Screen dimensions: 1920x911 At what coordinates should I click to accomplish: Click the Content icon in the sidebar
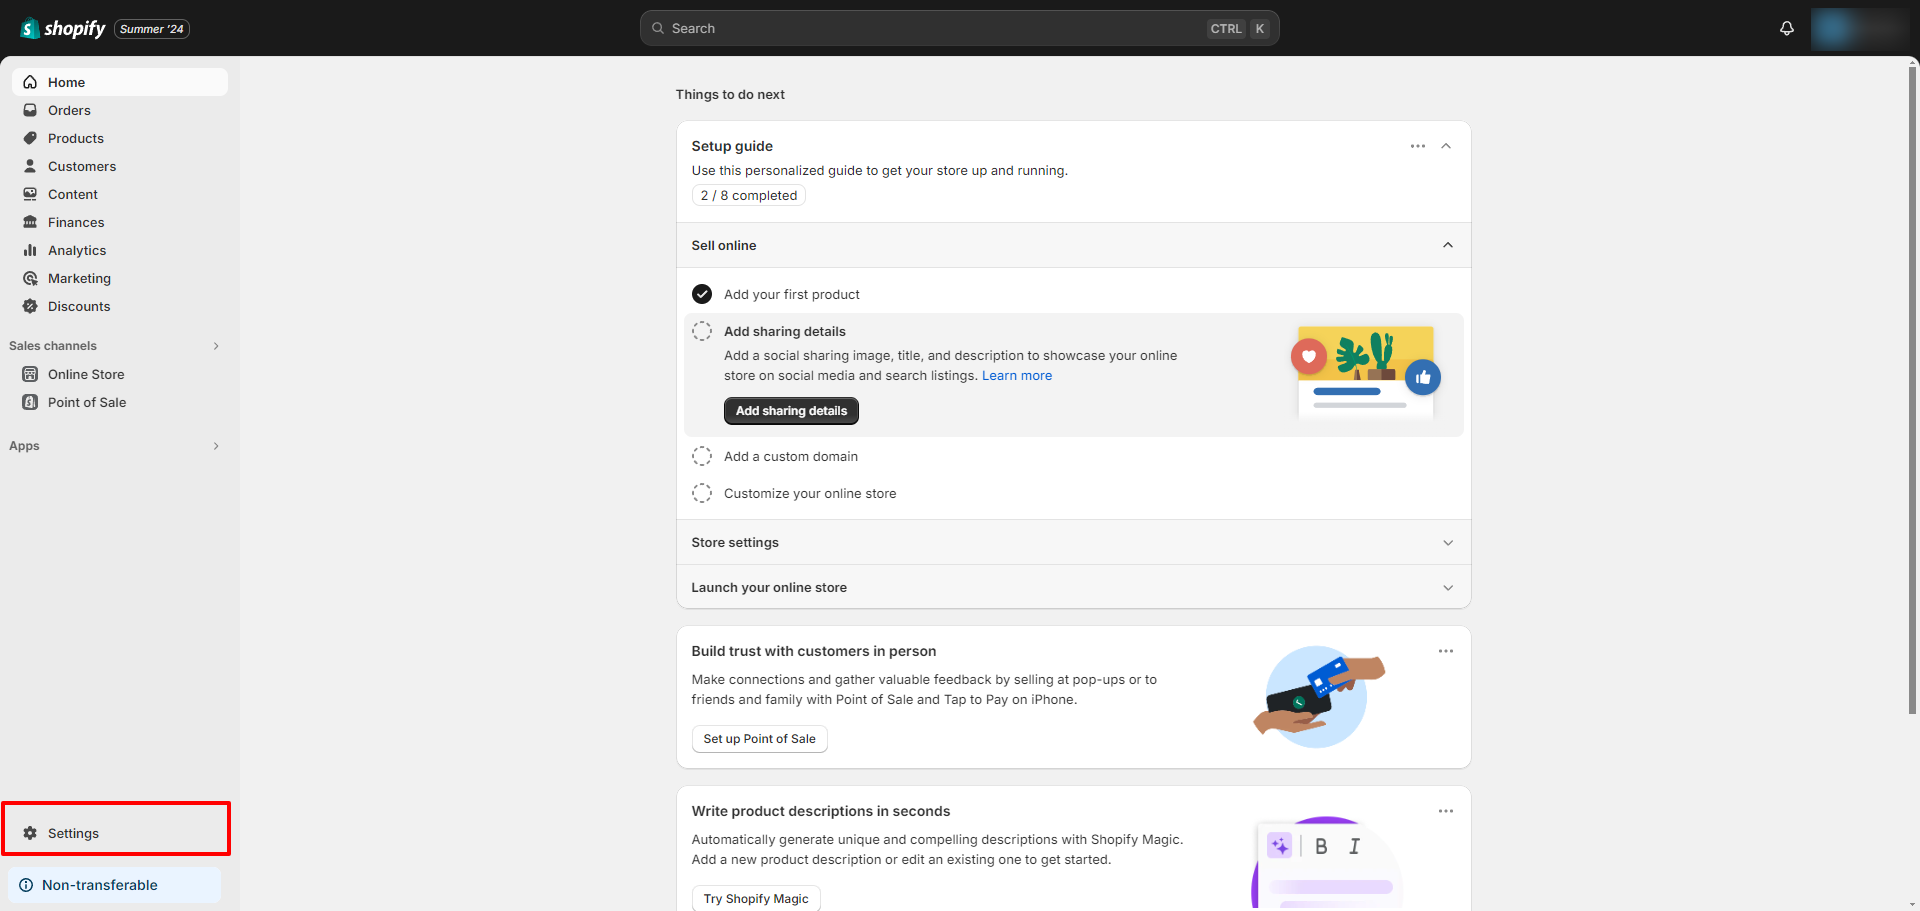click(x=30, y=194)
